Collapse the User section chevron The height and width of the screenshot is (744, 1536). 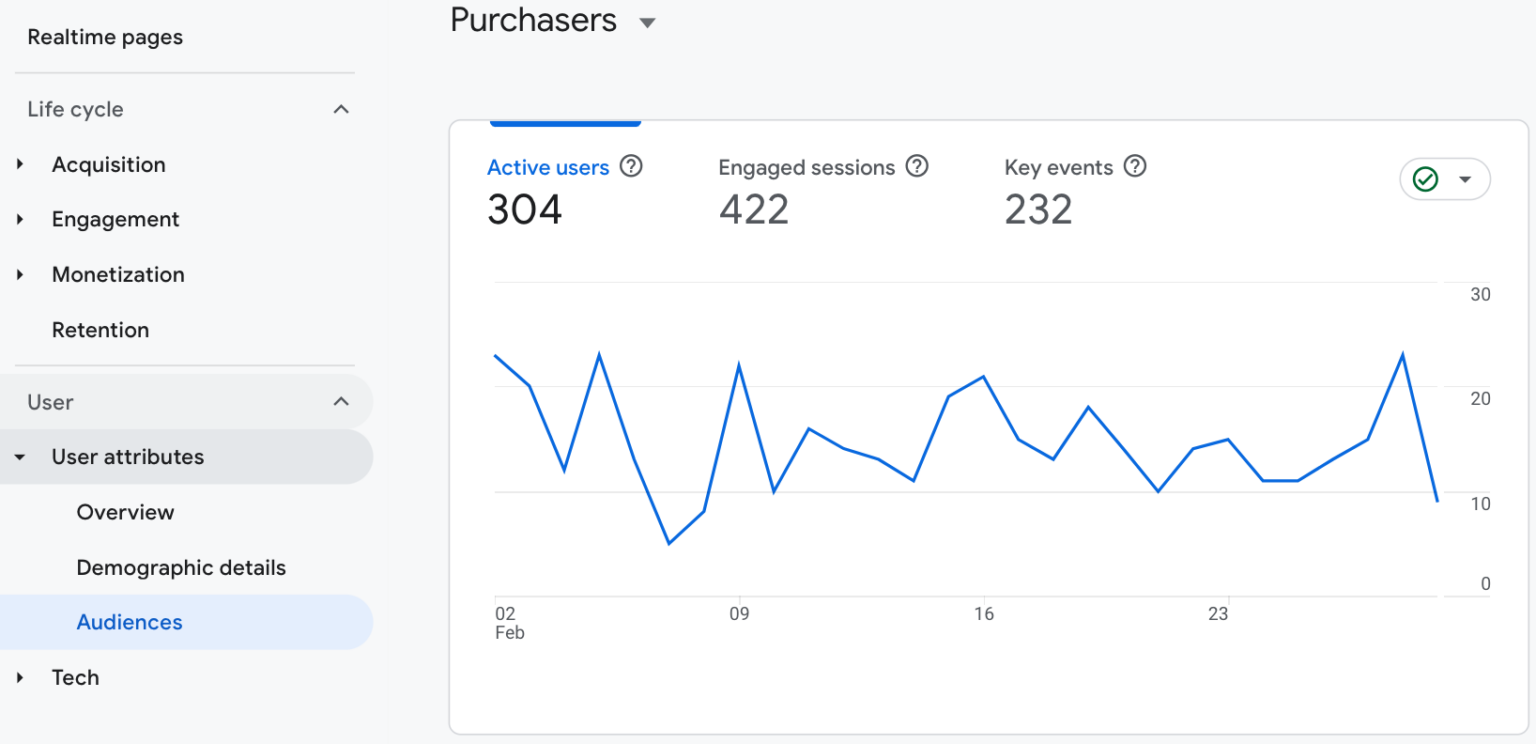coord(341,401)
